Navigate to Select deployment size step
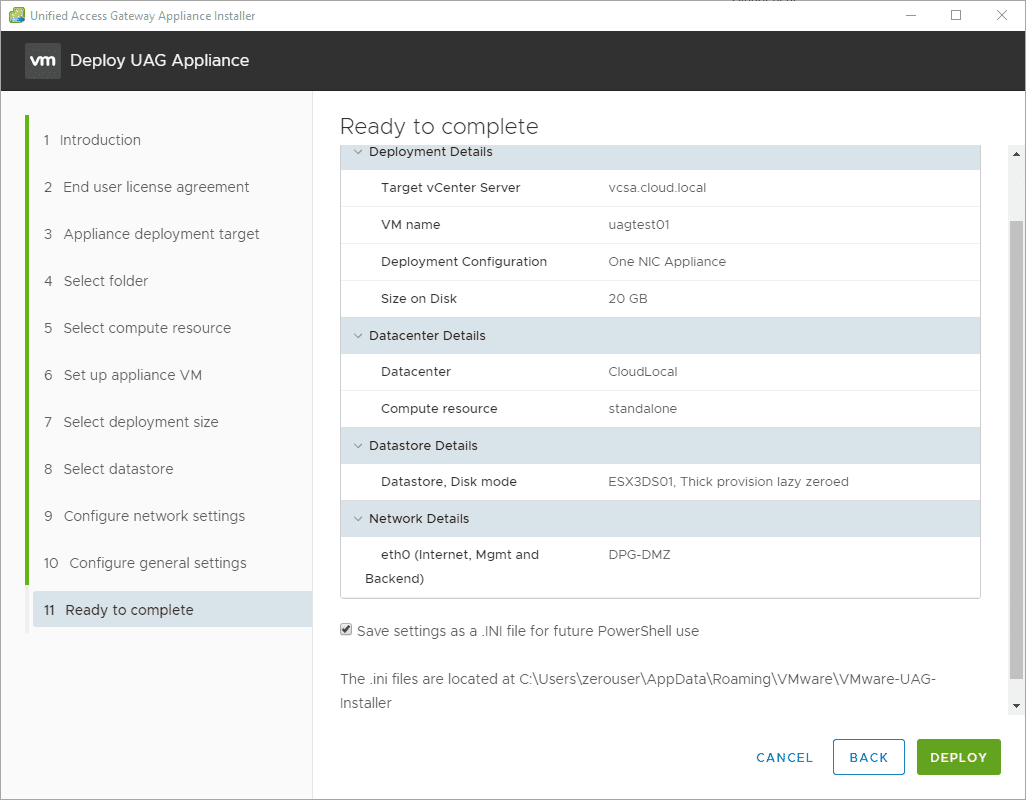Viewport: 1026px width, 800px height. pos(140,422)
